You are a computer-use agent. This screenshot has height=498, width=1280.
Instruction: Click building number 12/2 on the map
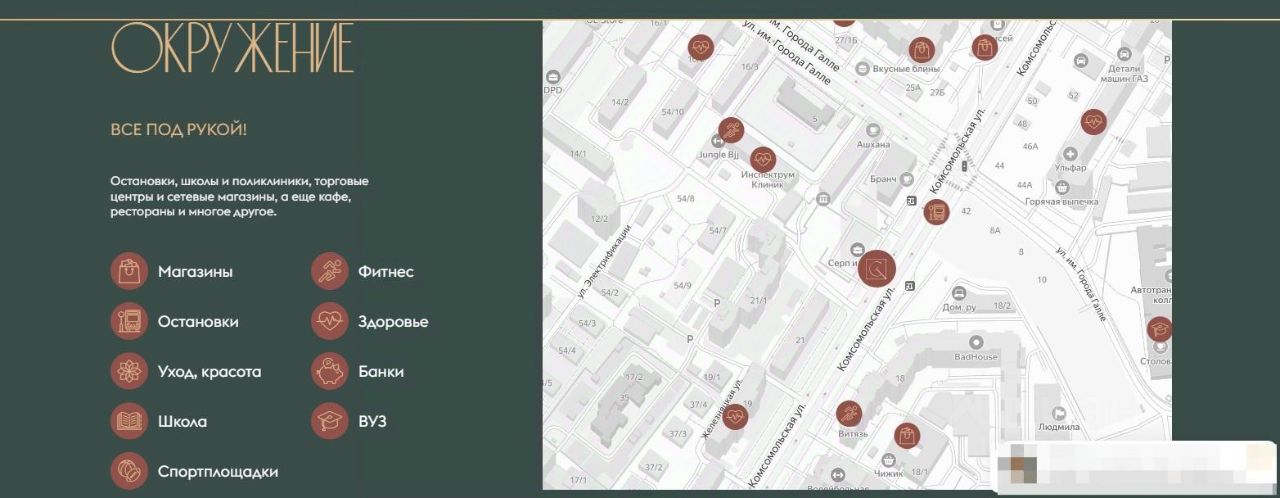(x=600, y=218)
